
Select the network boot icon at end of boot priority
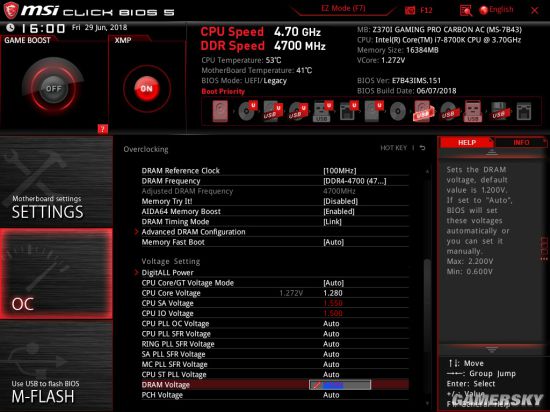coord(523,112)
